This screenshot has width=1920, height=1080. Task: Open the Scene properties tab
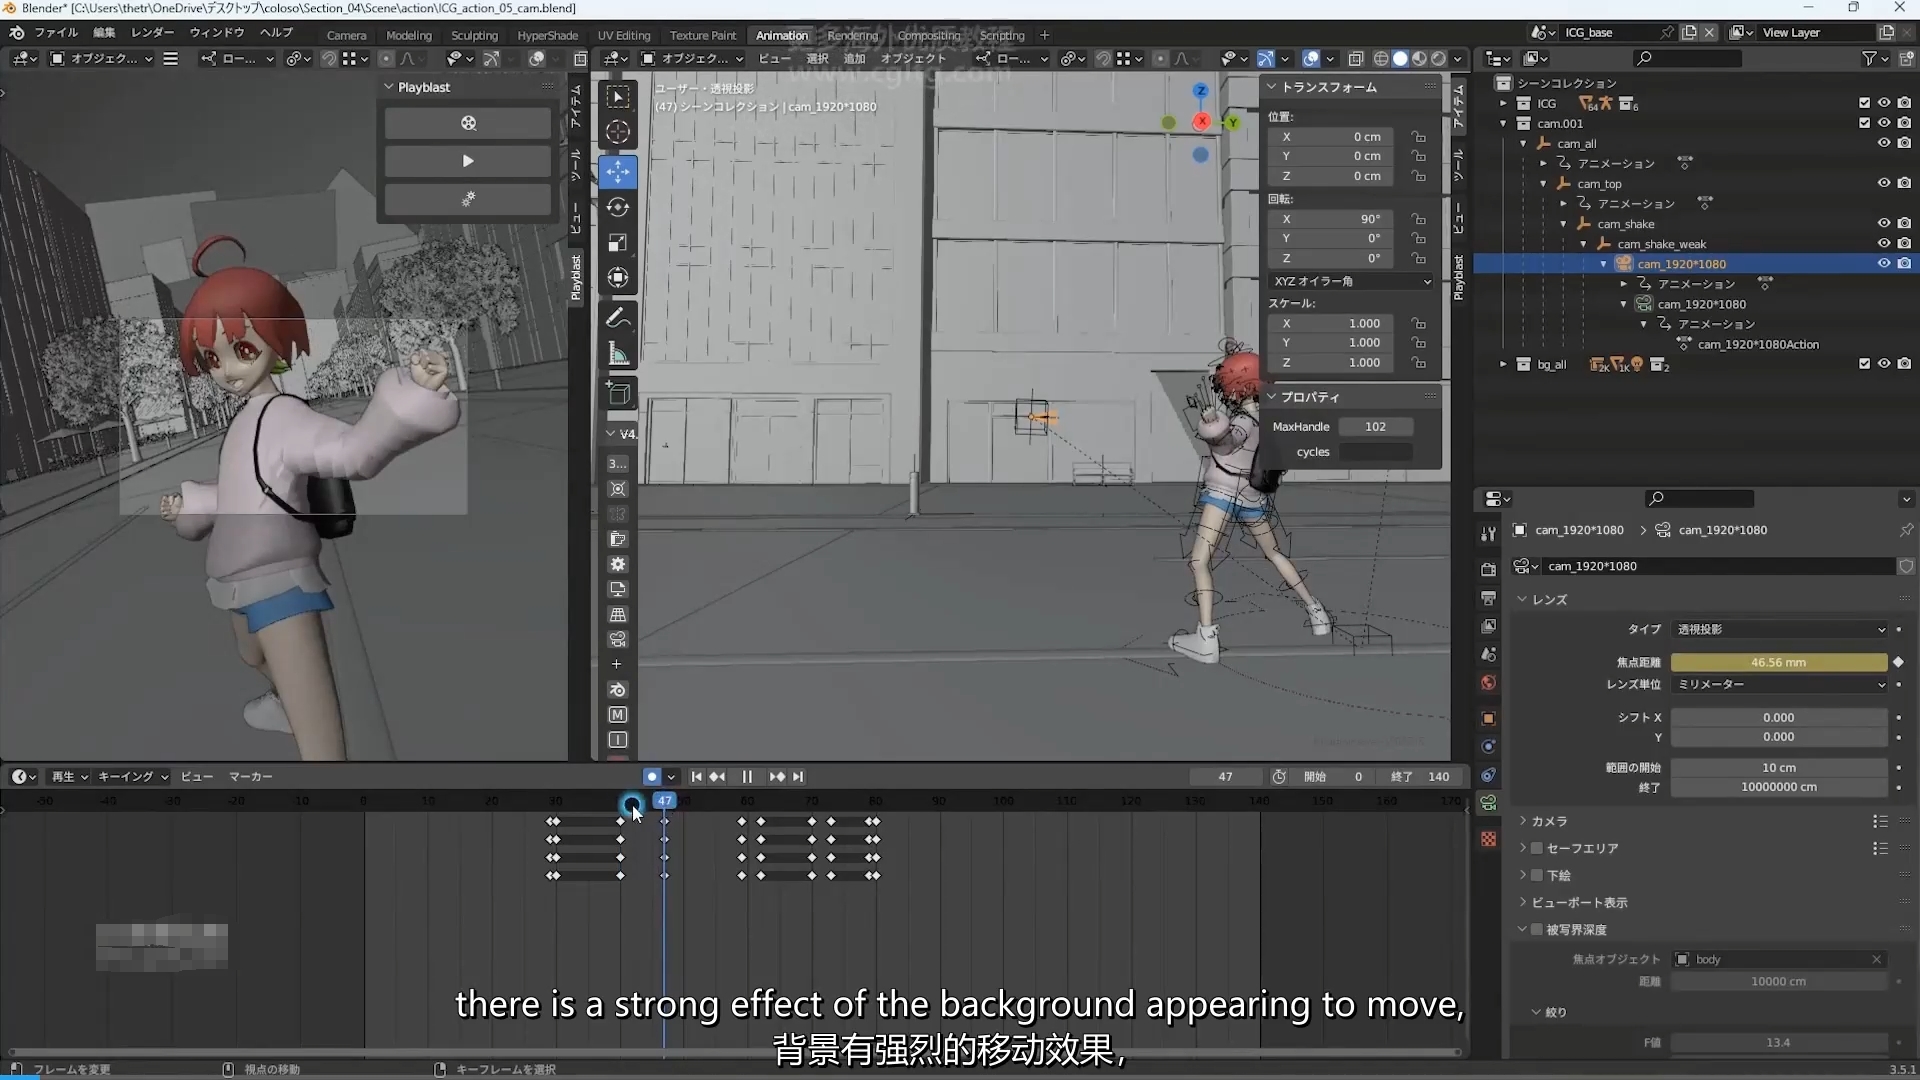[x=1488, y=654]
